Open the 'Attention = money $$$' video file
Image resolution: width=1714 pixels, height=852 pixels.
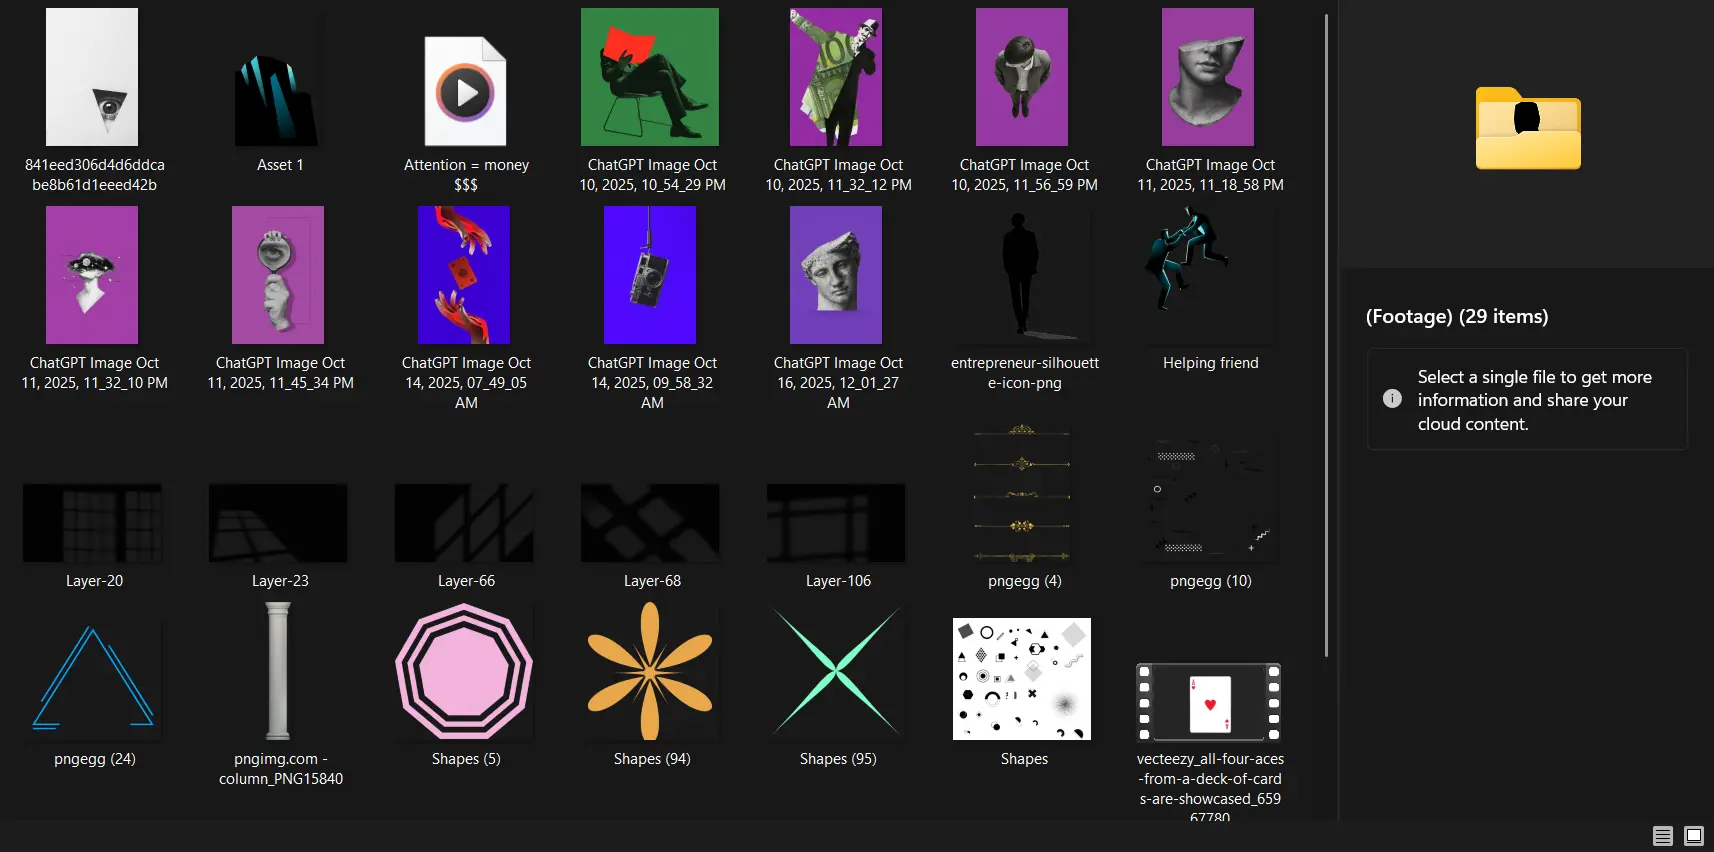465,92
